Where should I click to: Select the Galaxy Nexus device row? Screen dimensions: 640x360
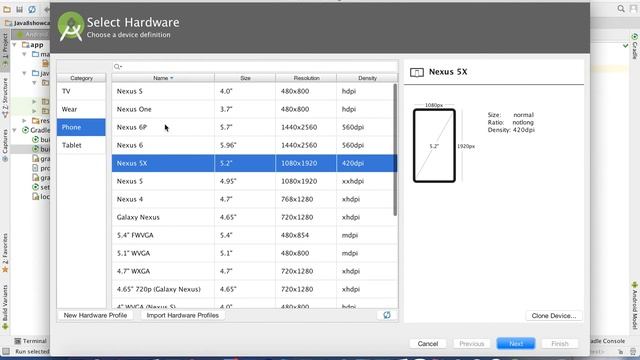(x=254, y=217)
